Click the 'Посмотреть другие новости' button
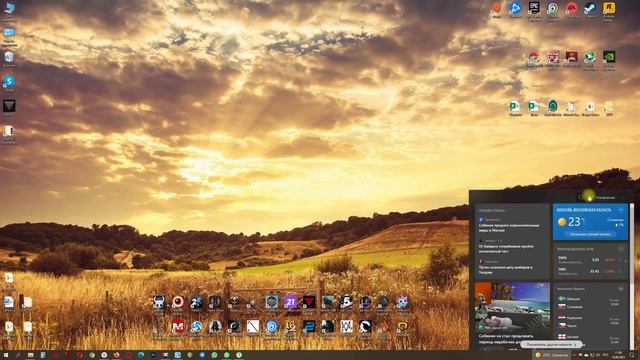Screen dimensions: 640x360 coord(551,344)
